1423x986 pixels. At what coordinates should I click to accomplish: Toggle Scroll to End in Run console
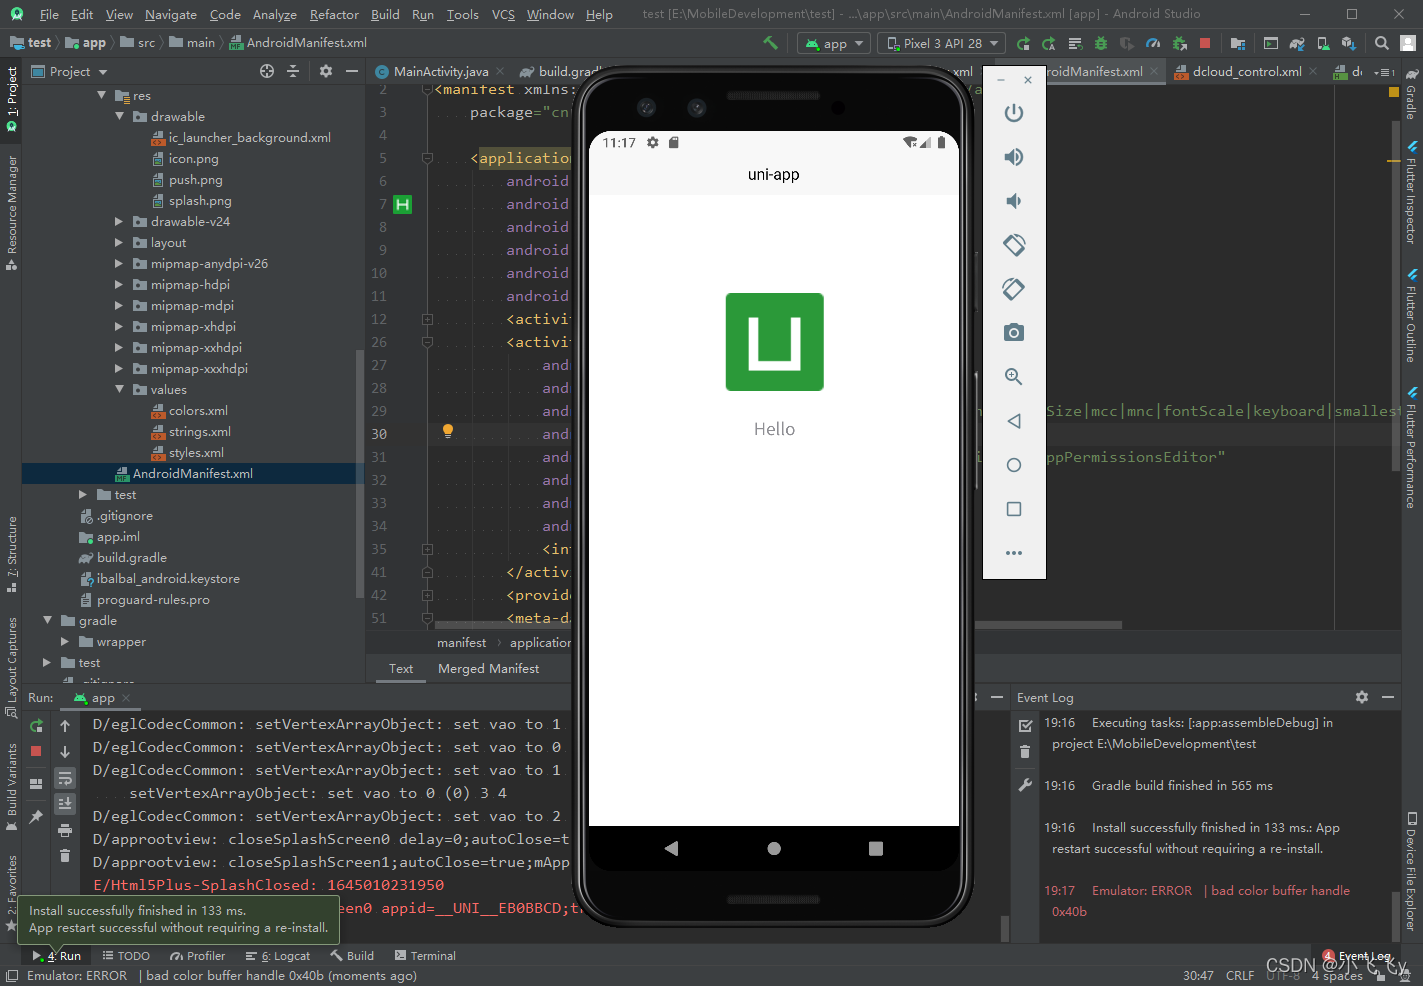[x=65, y=803]
